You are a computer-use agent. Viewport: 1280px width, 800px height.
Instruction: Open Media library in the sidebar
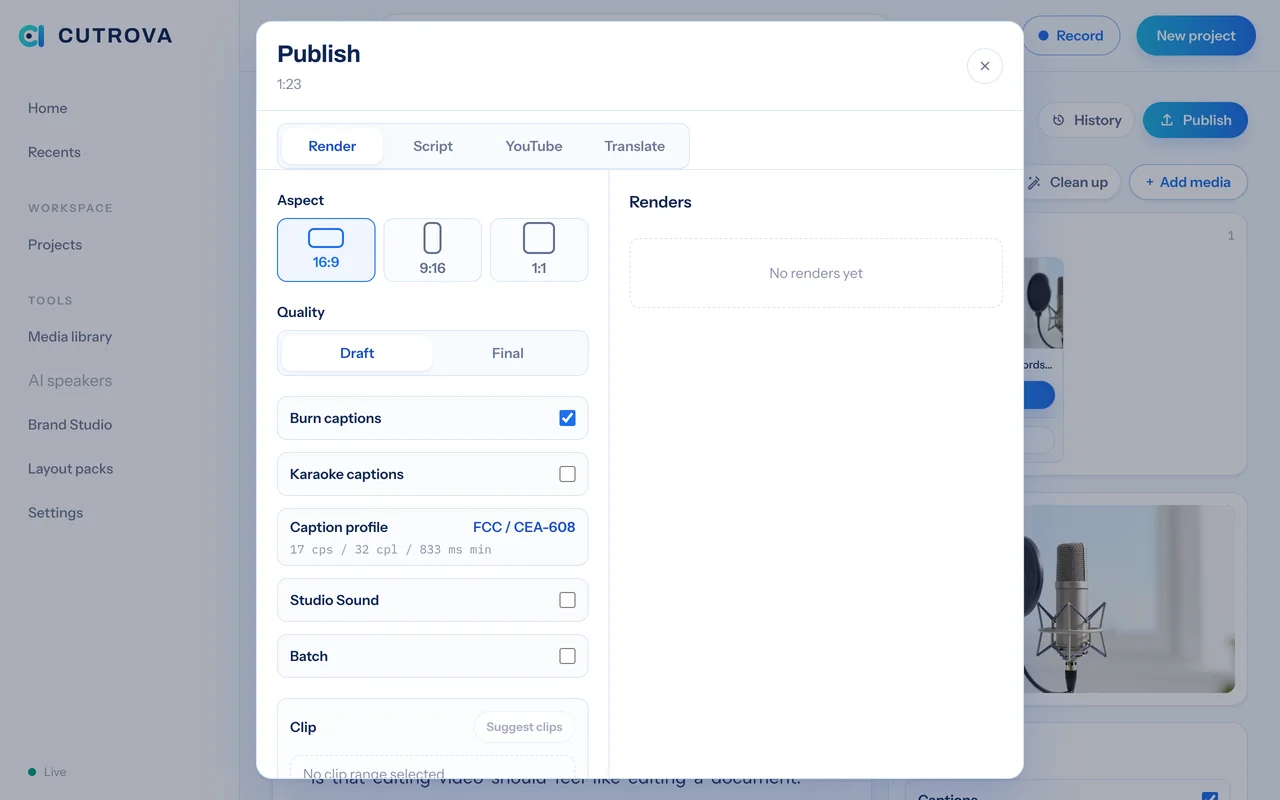point(70,336)
